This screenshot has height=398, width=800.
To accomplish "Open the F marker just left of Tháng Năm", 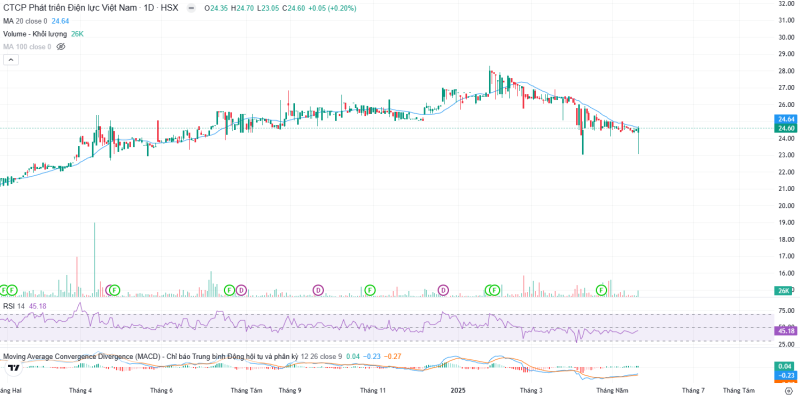I will (x=603, y=290).
